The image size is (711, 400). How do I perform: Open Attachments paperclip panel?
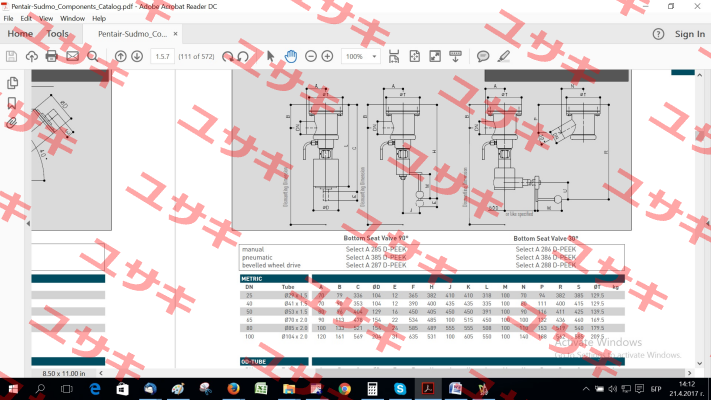pyautogui.click(x=12, y=122)
